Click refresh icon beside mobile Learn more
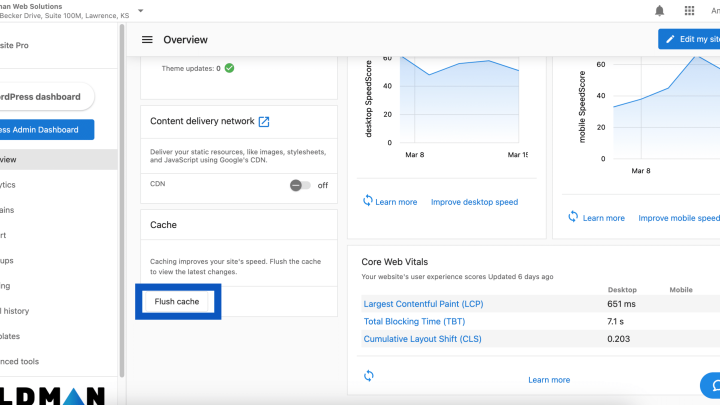 tap(573, 217)
